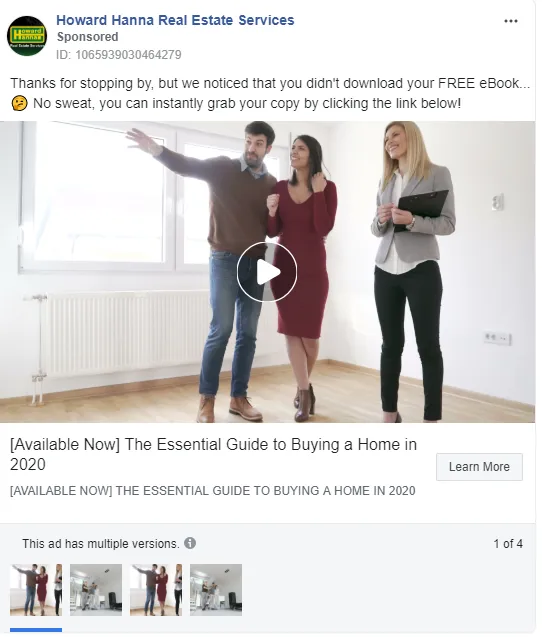Image resolution: width=542 pixels, height=637 pixels.
Task: Click the ad post caption text
Action: [270, 93]
